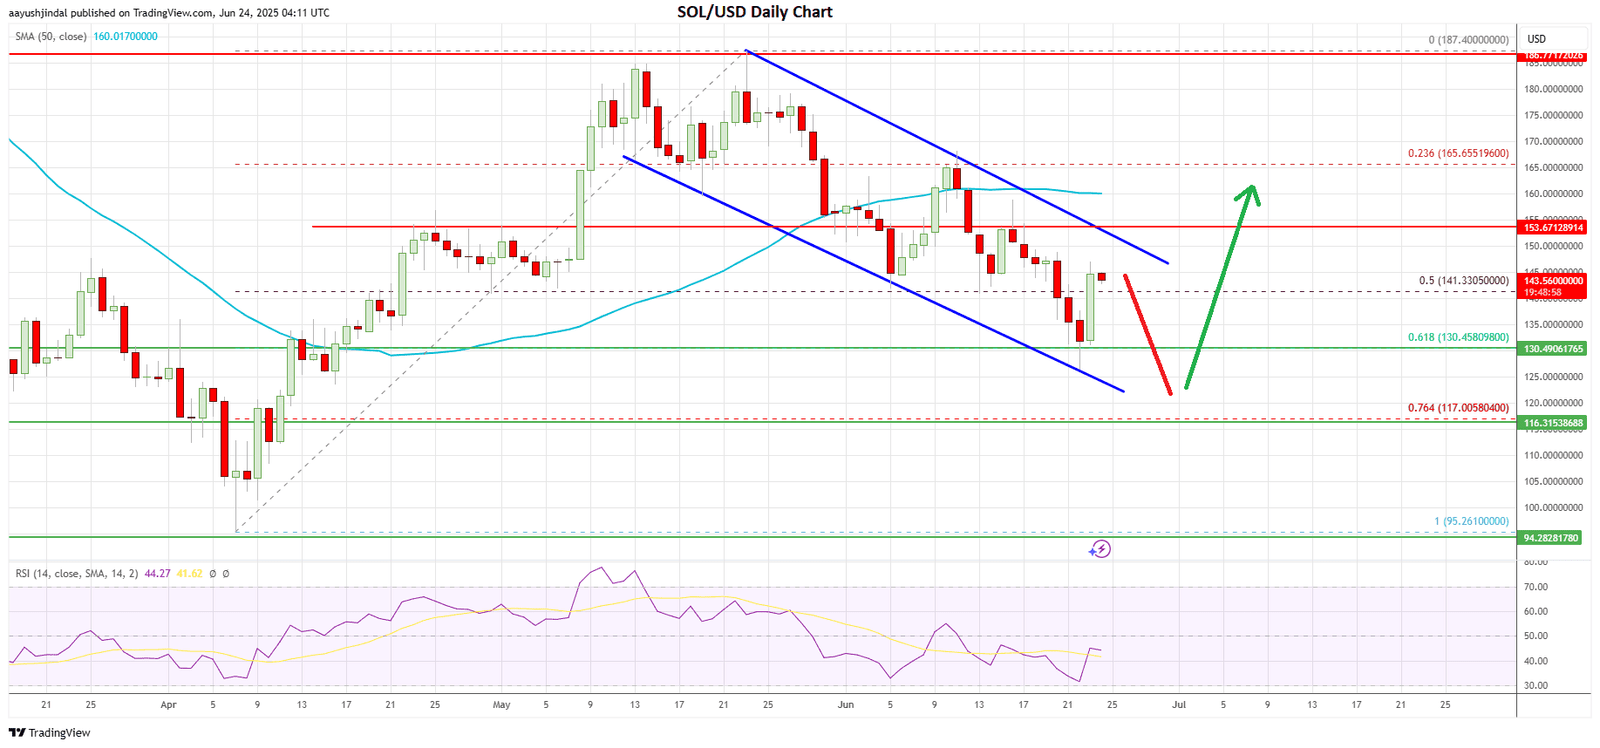The image size is (1600, 748).
Task: Click the 0.764 Fibonacci level label
Action: click(1458, 408)
